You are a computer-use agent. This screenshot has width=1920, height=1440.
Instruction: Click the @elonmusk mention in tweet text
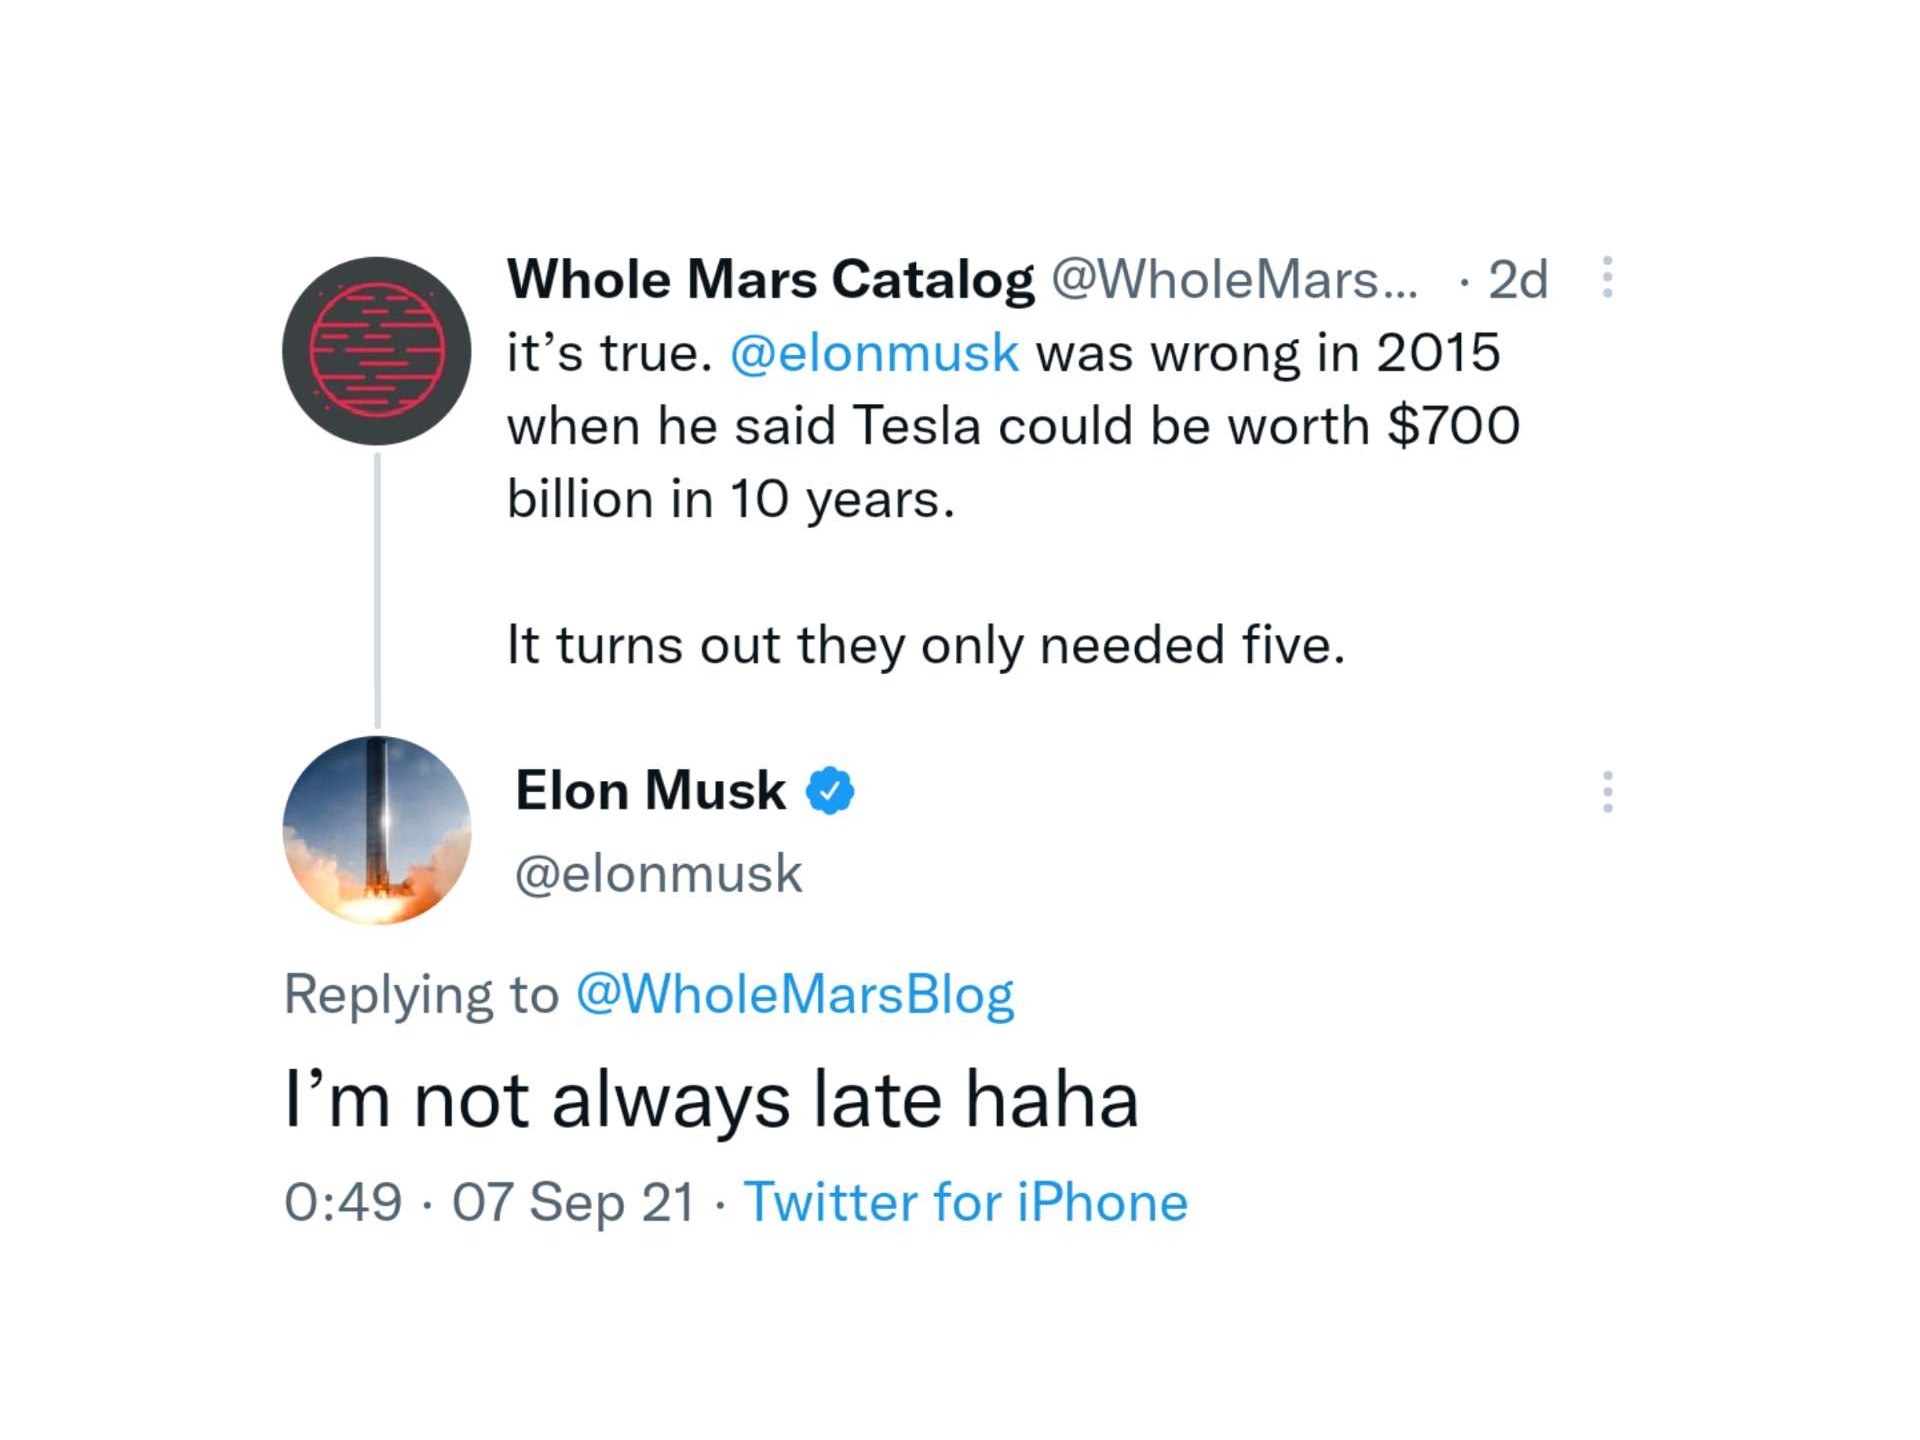tap(875, 353)
